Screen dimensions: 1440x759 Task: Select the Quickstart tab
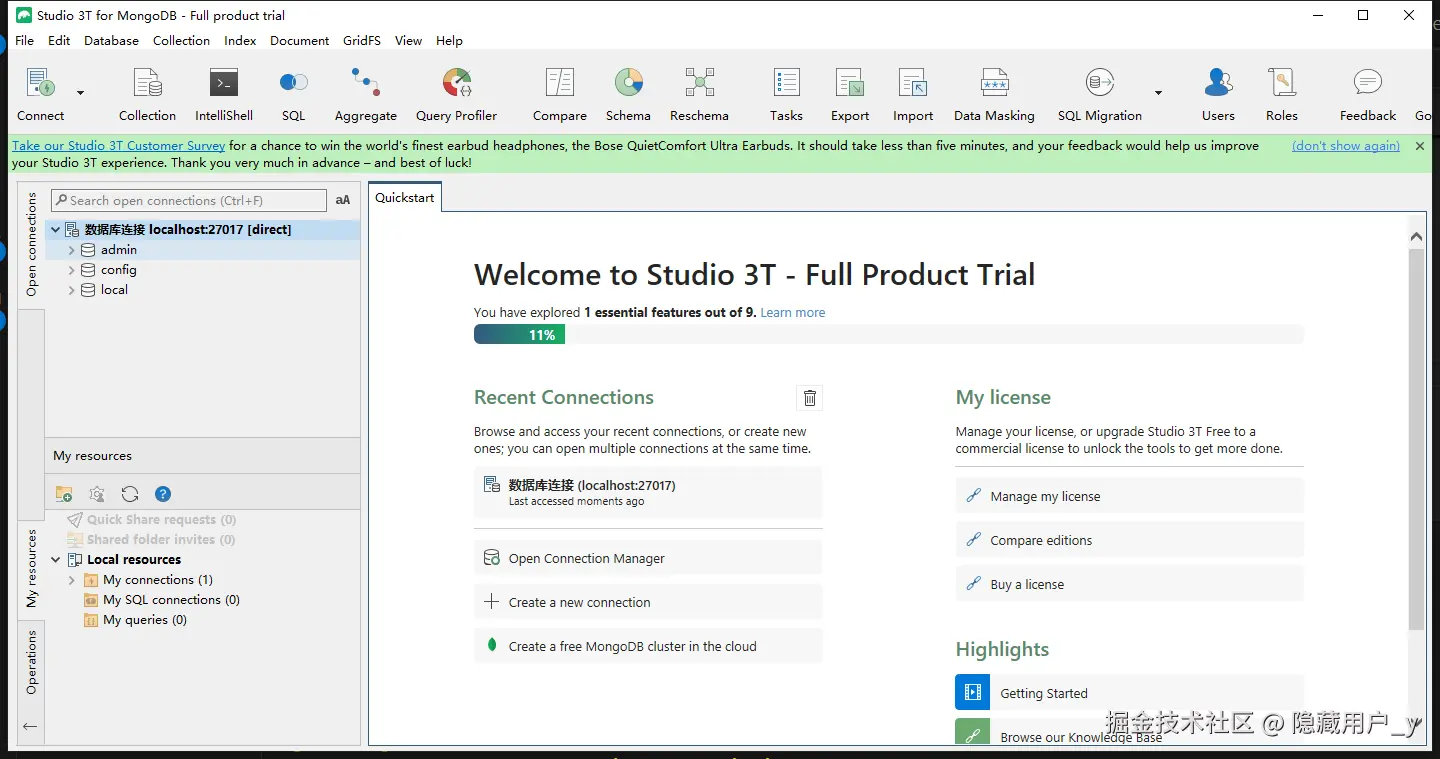405,198
